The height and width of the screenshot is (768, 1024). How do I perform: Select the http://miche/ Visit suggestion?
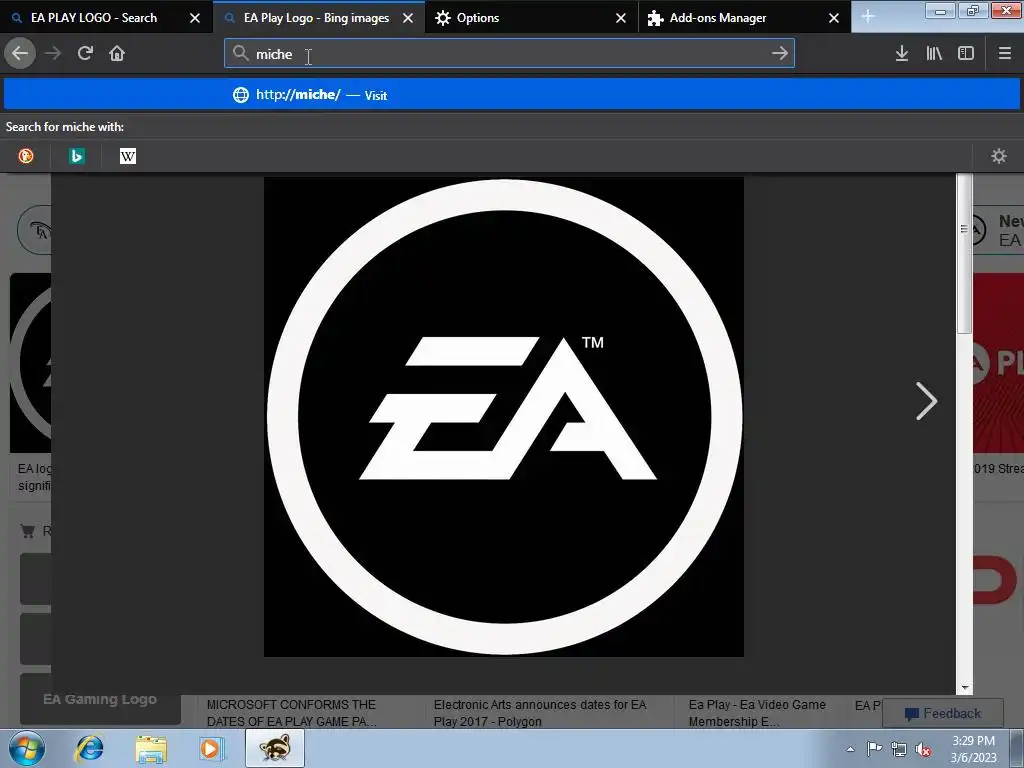512,95
